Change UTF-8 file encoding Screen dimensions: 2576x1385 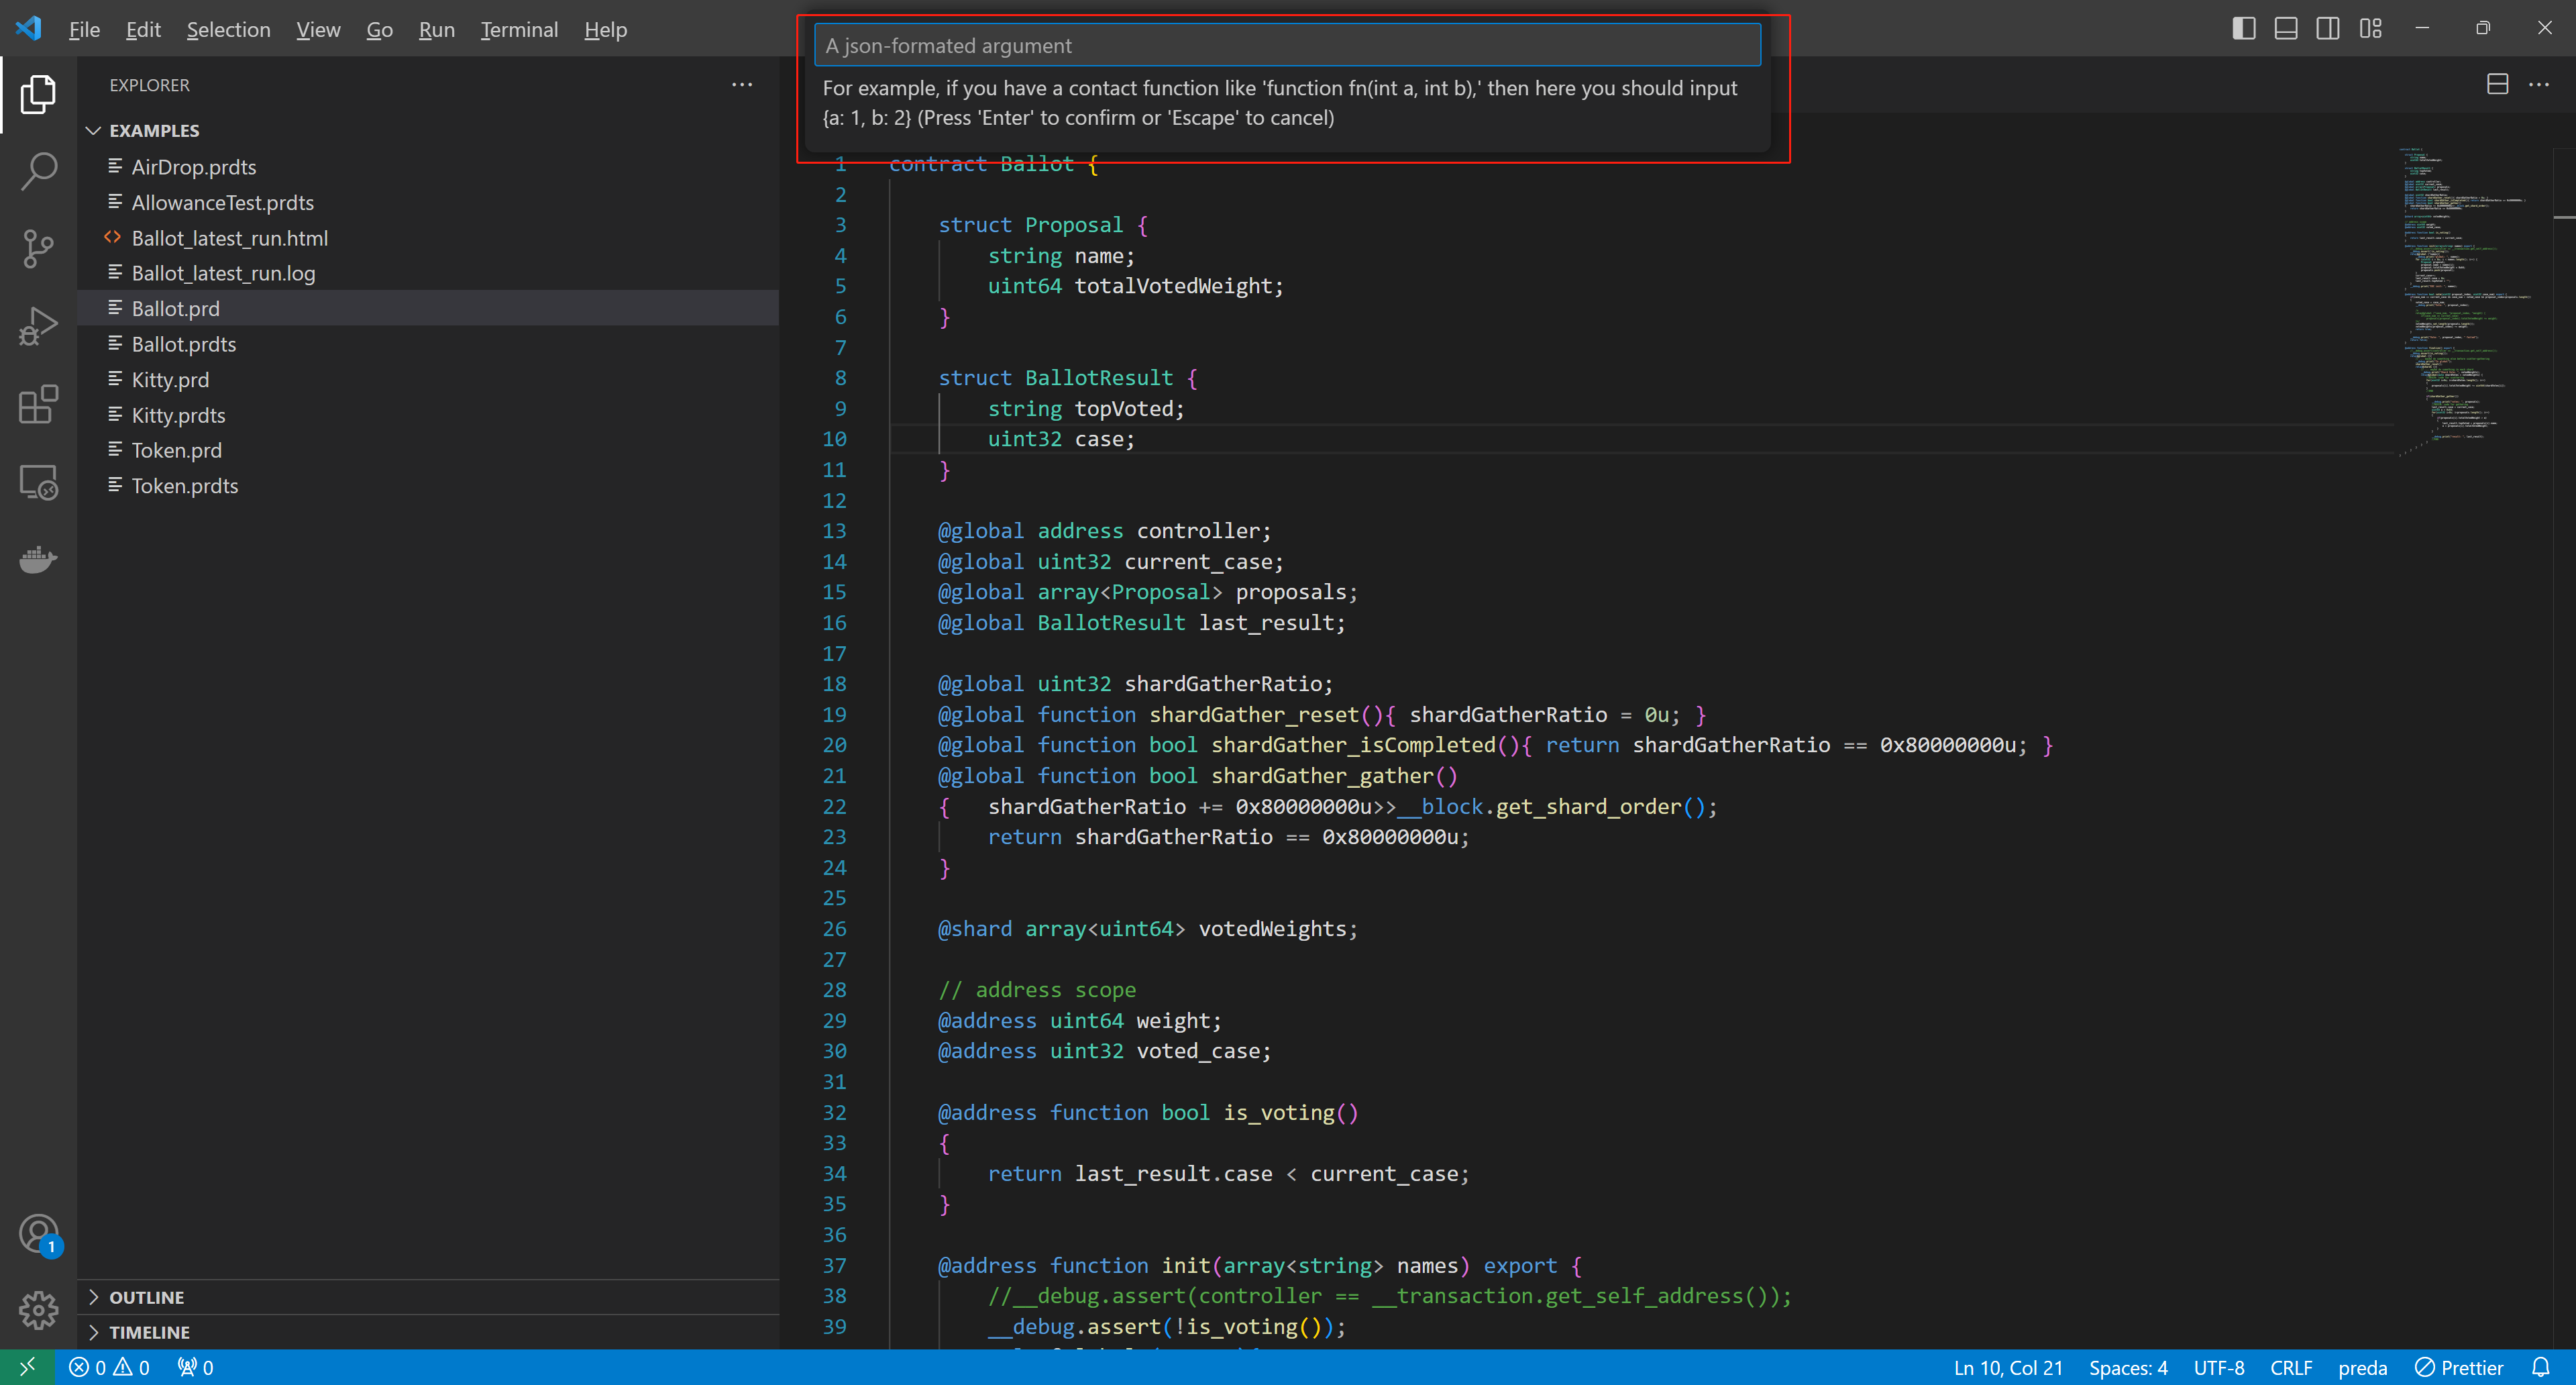2219,1367
